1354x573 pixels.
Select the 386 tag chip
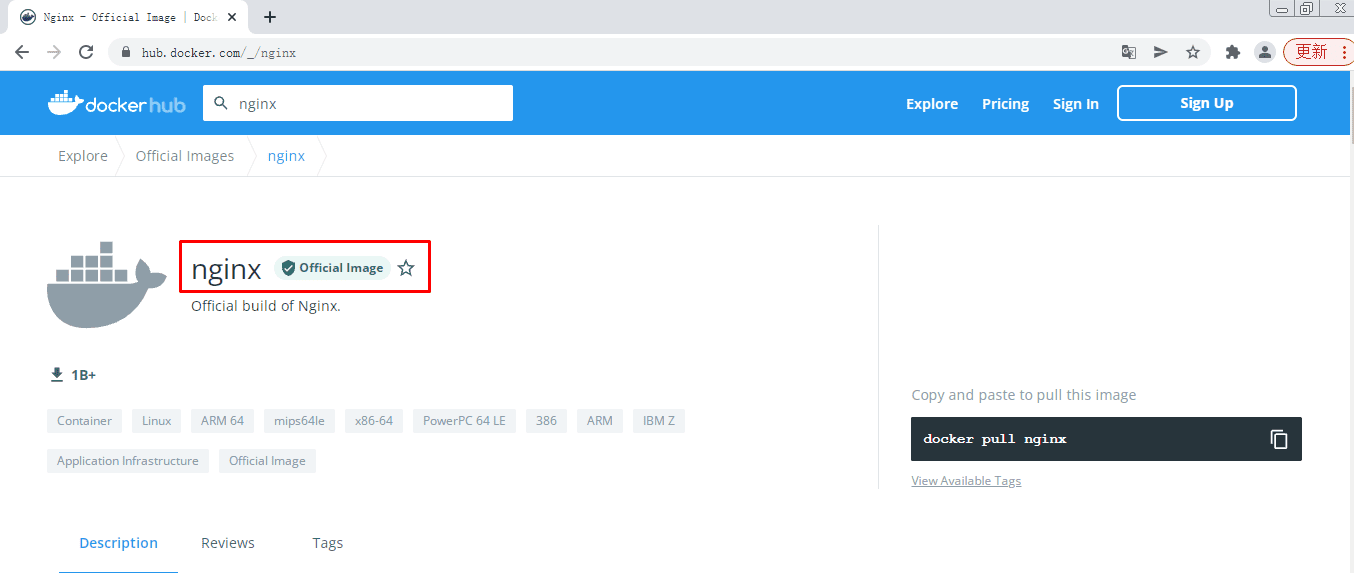[546, 421]
